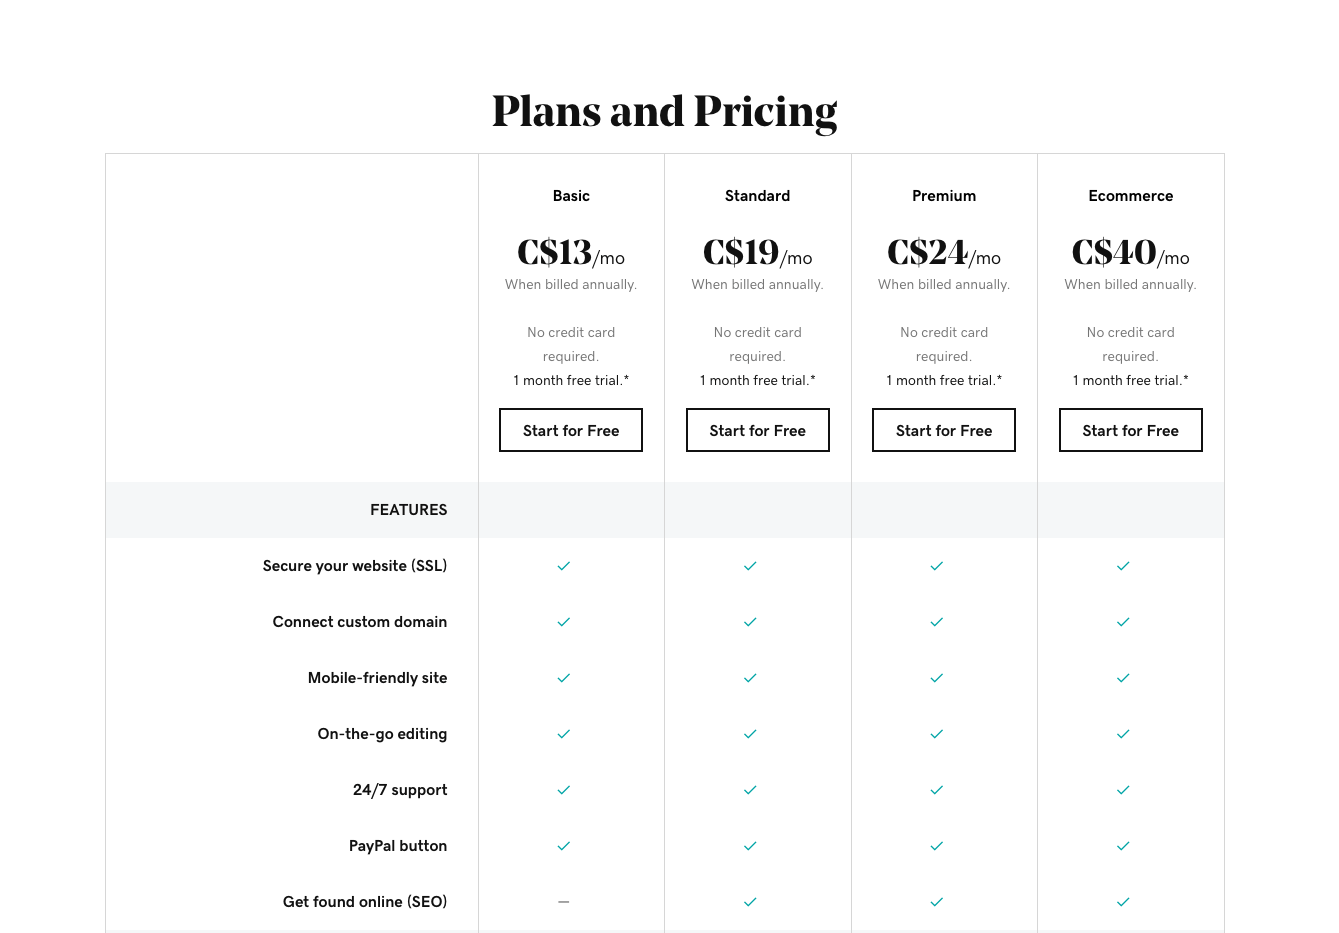The width and height of the screenshot is (1339, 933).
Task: Choose Start for Free for Ecommerce plan
Action: tap(1131, 430)
